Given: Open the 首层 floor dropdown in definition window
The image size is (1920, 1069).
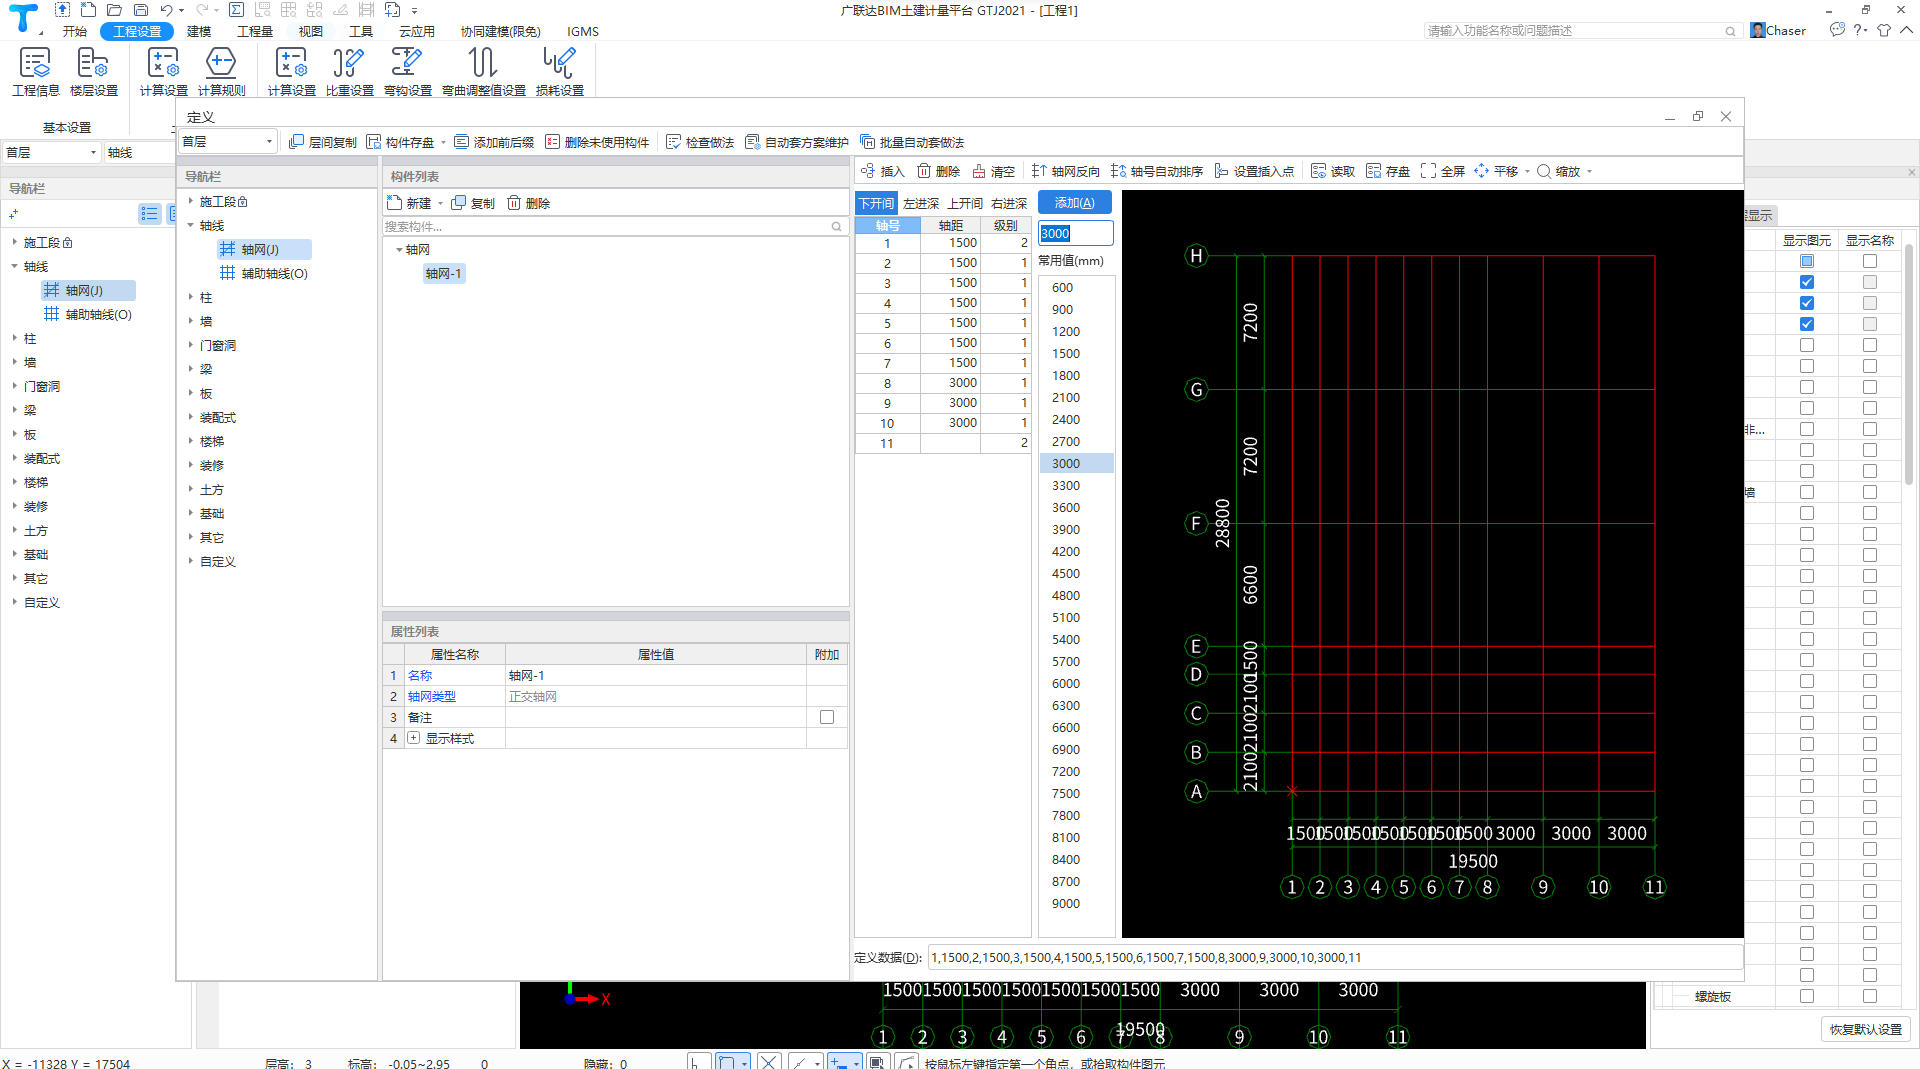Looking at the screenshot, I should coord(227,142).
